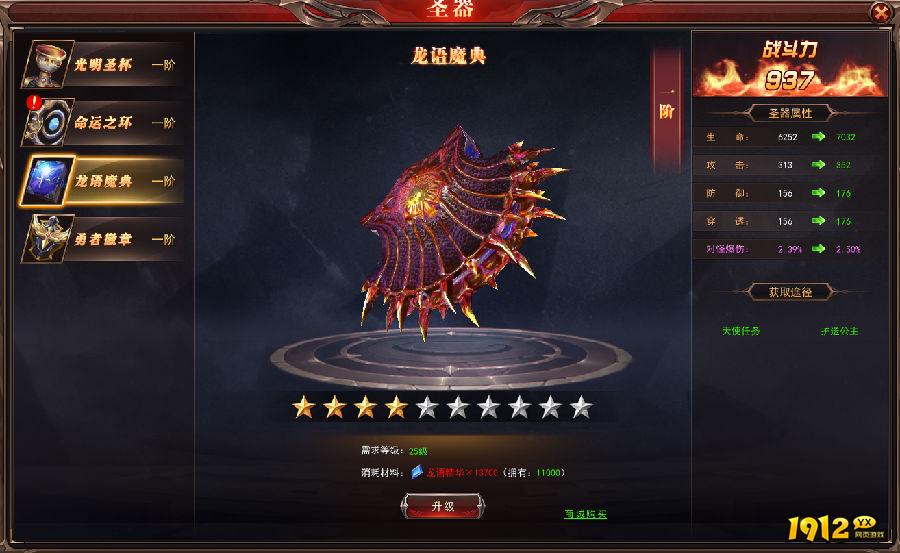Click the first gold star

click(304, 407)
